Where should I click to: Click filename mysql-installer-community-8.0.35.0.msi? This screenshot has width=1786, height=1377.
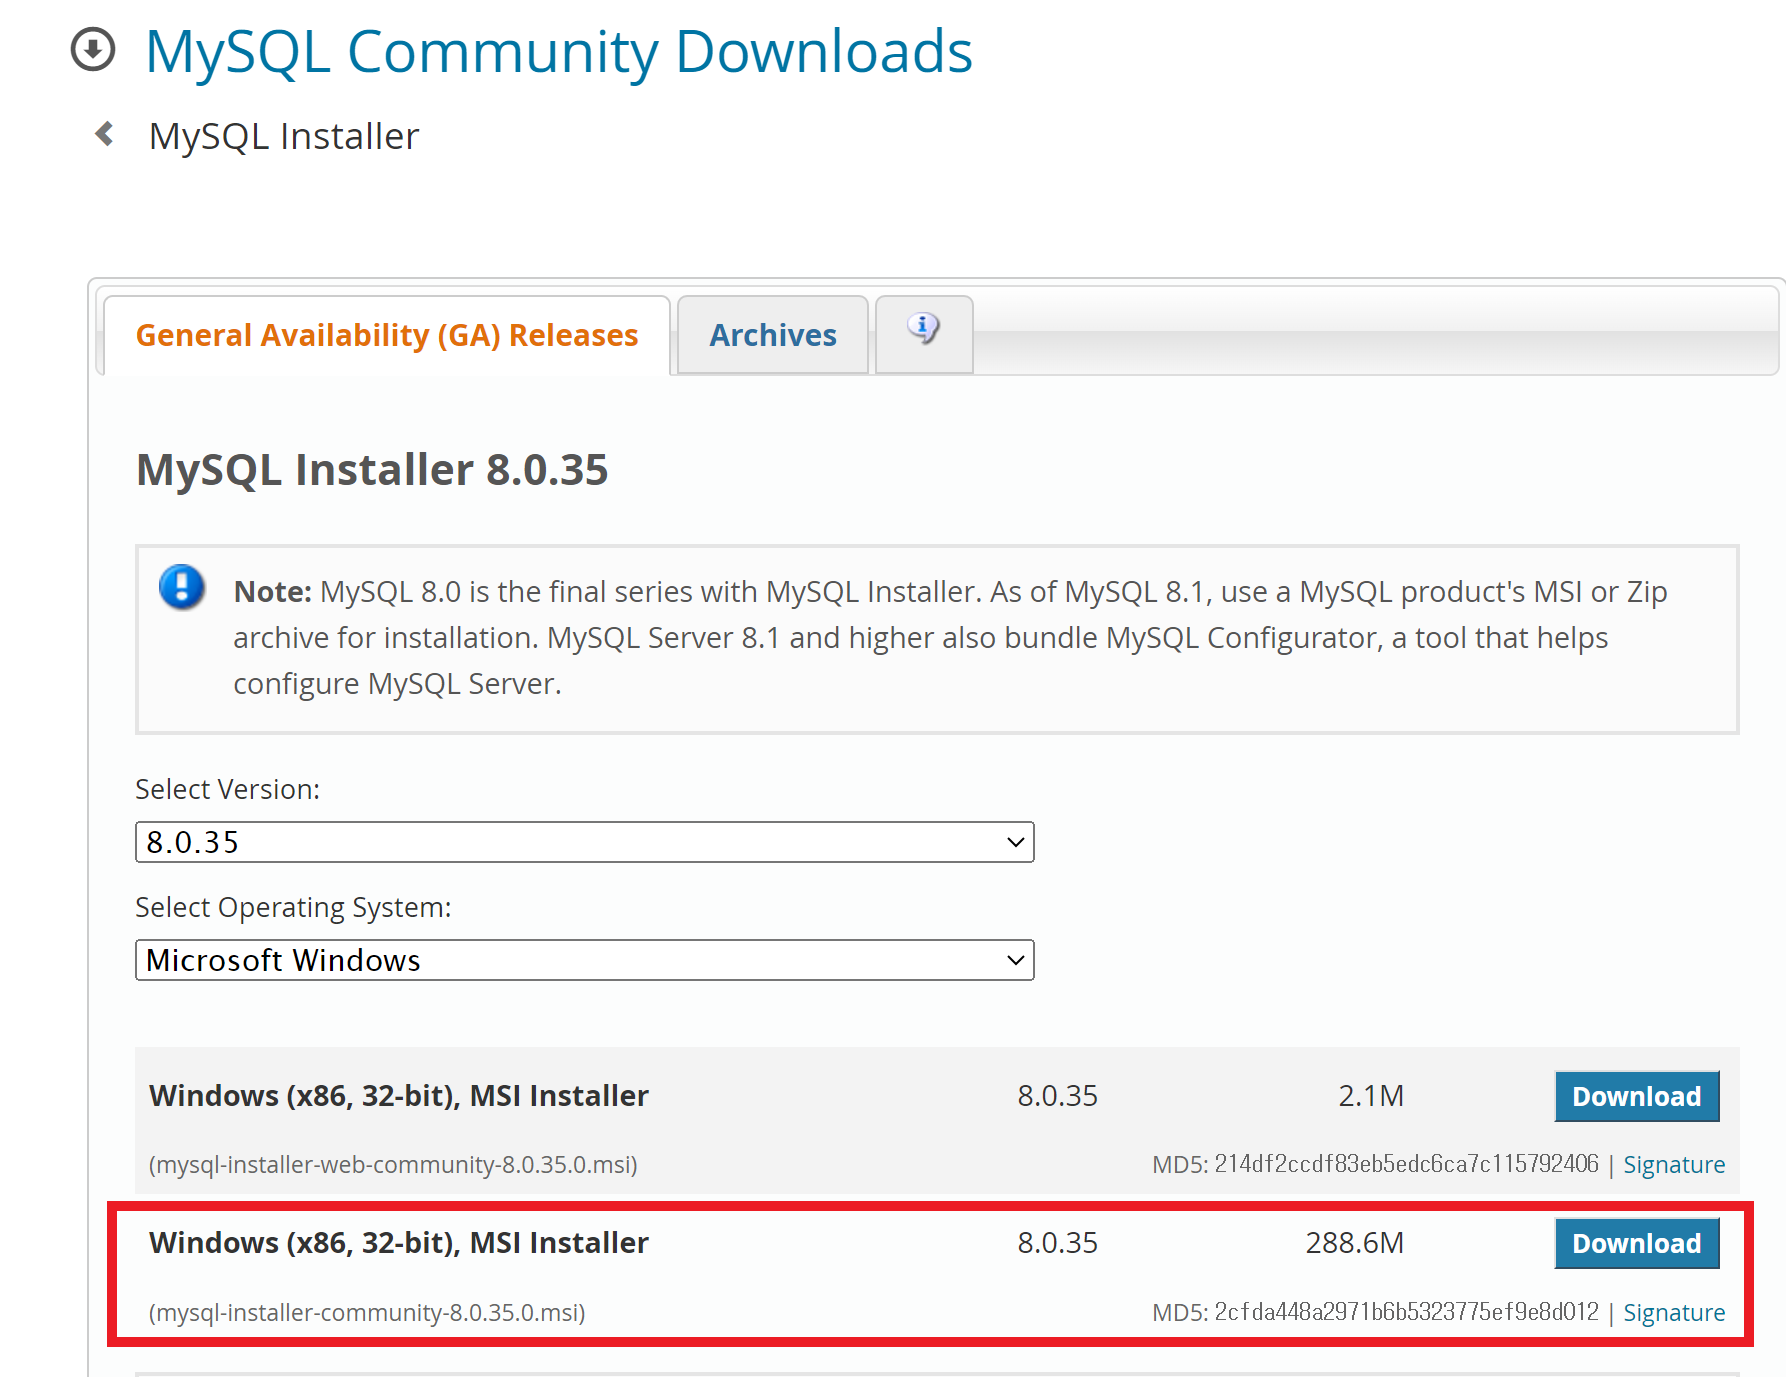click(x=367, y=1312)
